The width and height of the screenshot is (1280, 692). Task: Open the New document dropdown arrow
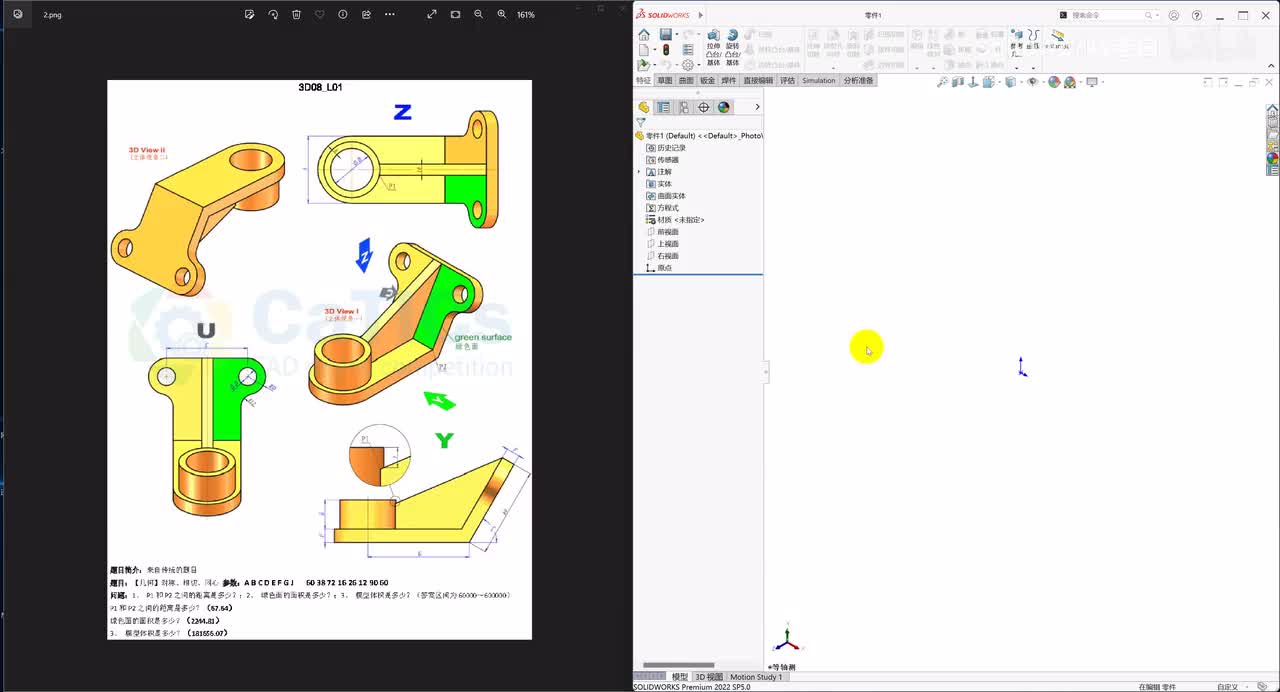[x=655, y=50]
